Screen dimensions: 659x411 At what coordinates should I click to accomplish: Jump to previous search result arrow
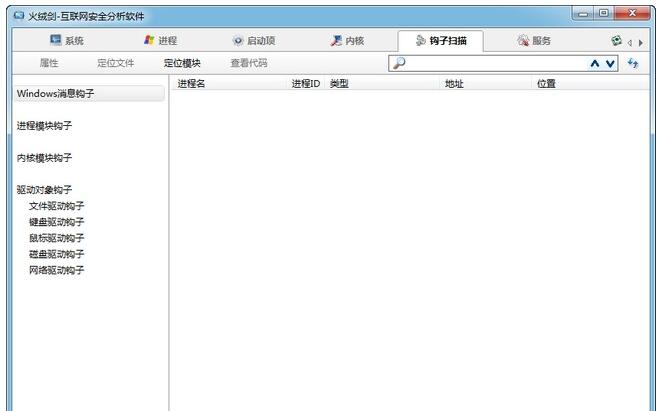(x=595, y=63)
